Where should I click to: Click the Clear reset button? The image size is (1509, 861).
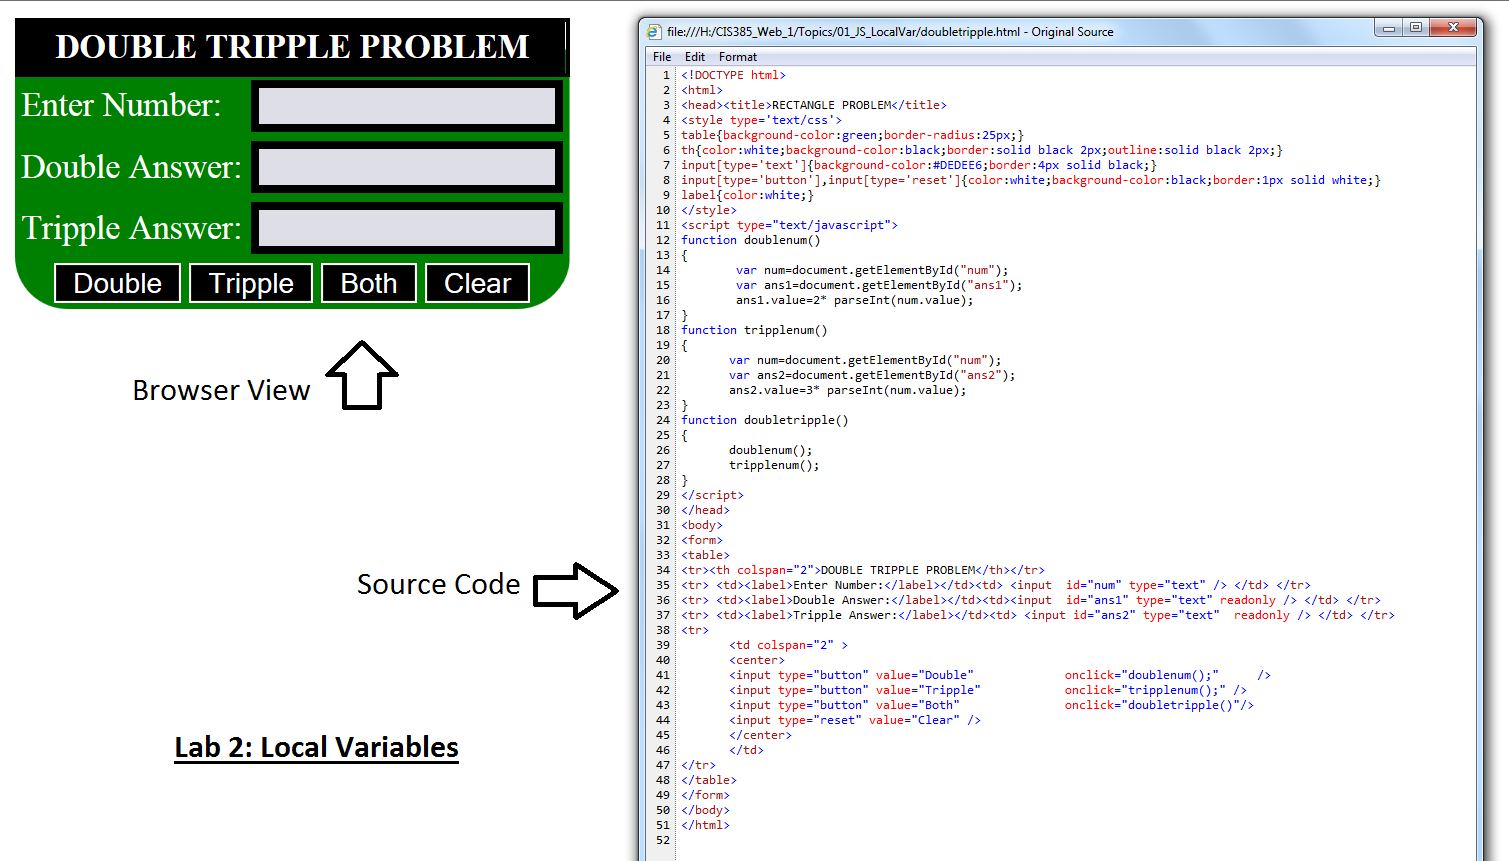pos(477,283)
